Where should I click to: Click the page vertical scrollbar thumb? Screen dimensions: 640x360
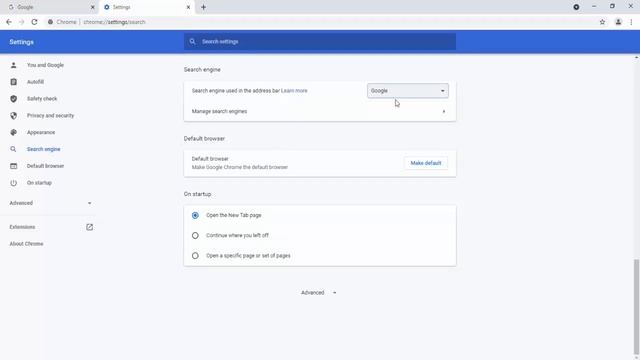click(x=636, y=306)
